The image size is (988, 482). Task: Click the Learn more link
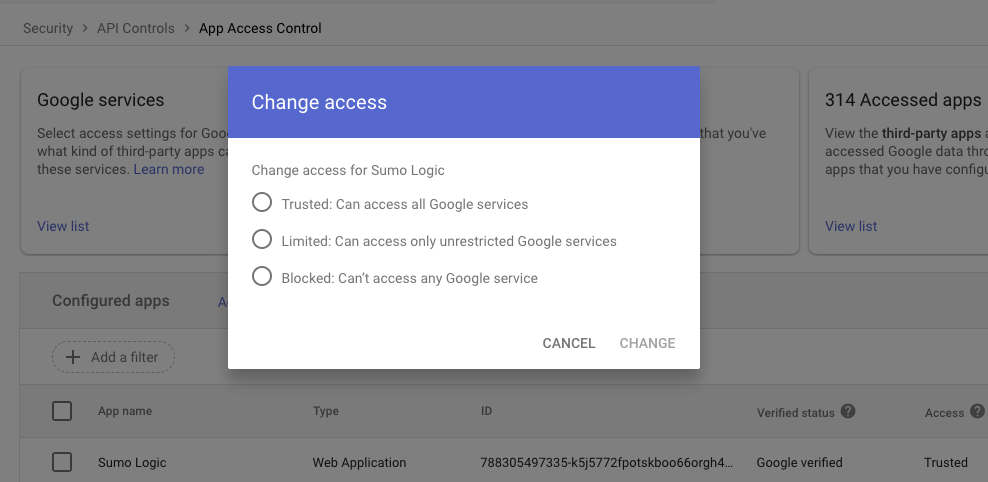click(x=169, y=170)
